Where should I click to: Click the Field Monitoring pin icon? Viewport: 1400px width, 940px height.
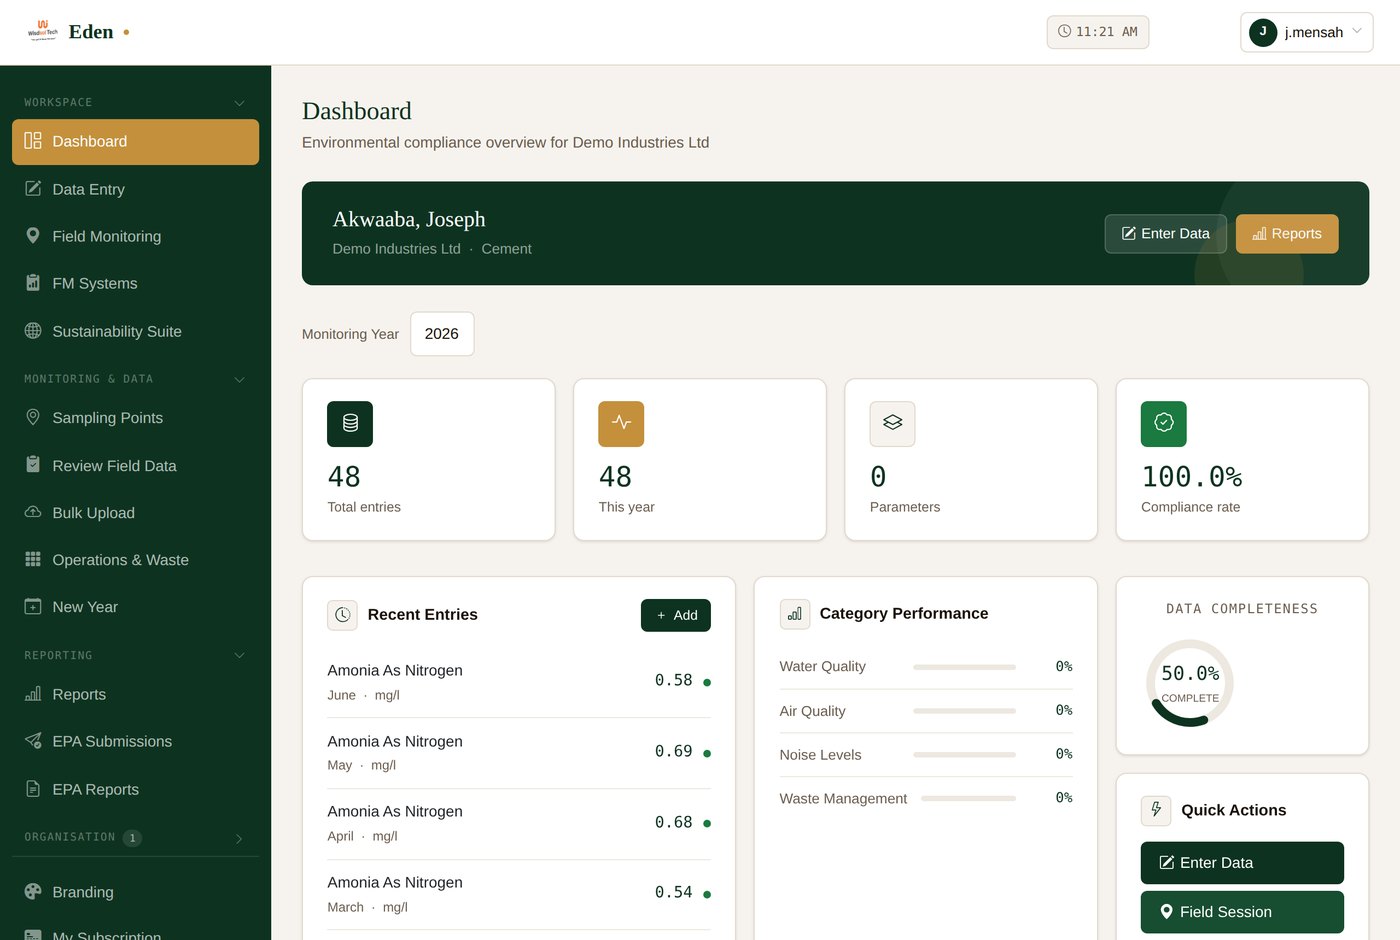coord(33,236)
